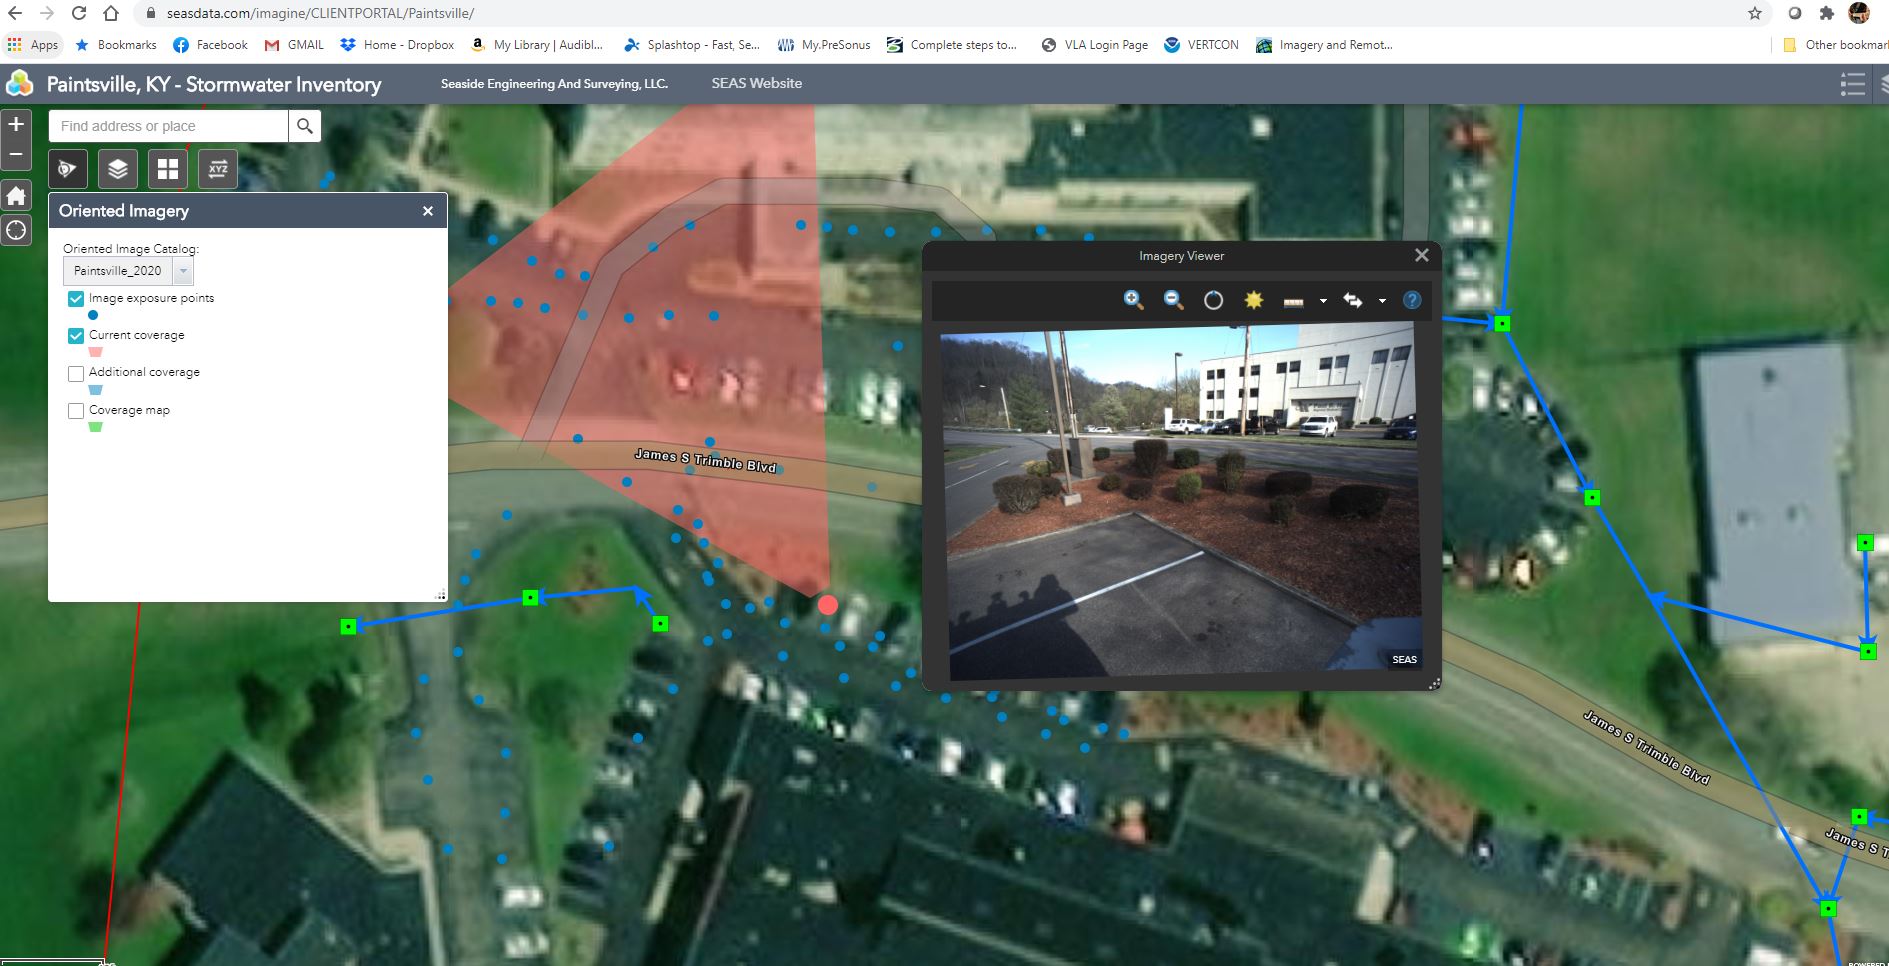Toggle the Oriented Imagery widget button
This screenshot has width=1889, height=966.
[x=68, y=169]
